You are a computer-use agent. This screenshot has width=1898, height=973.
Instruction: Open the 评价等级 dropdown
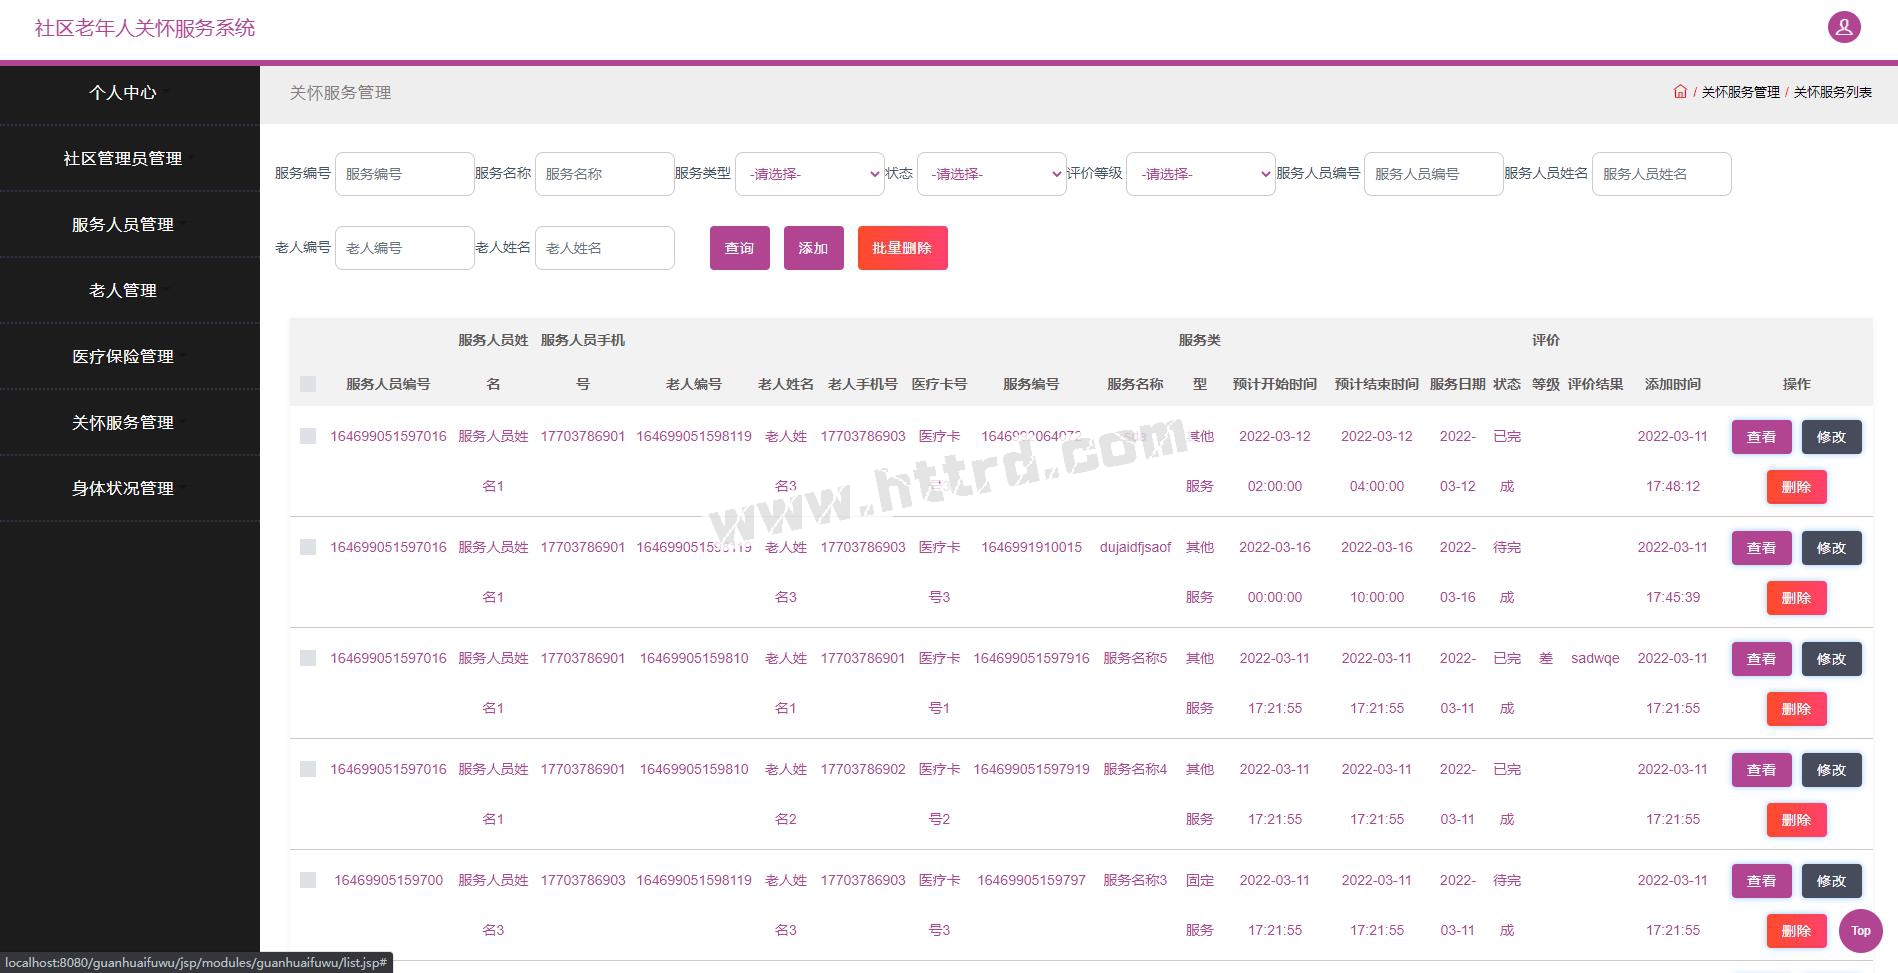point(1201,174)
